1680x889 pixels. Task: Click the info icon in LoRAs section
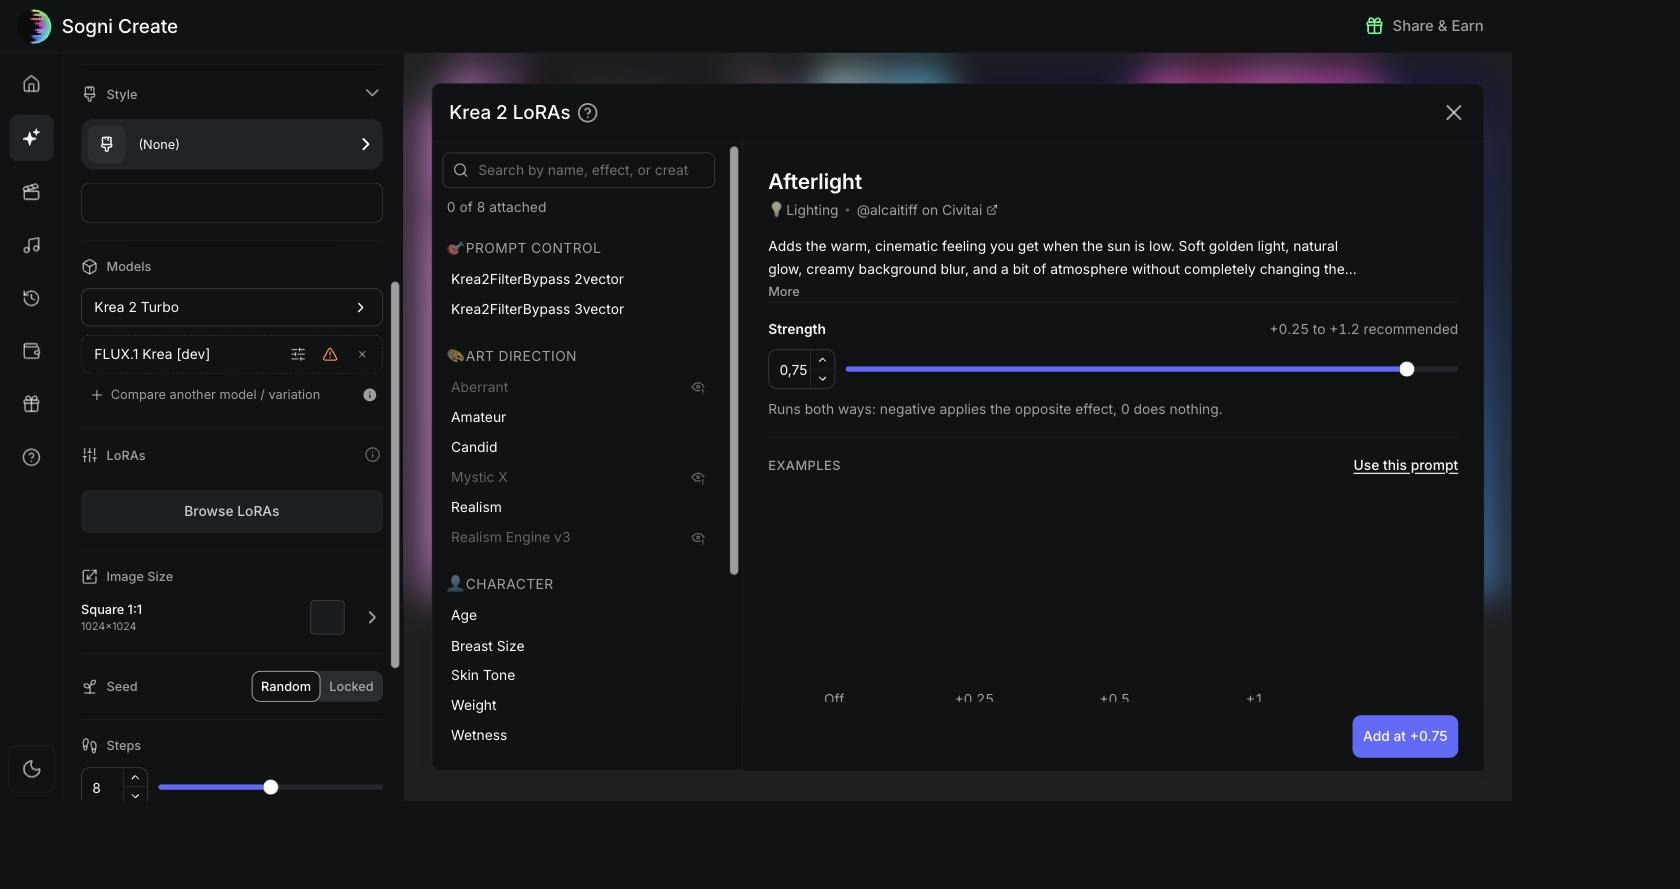click(372, 455)
